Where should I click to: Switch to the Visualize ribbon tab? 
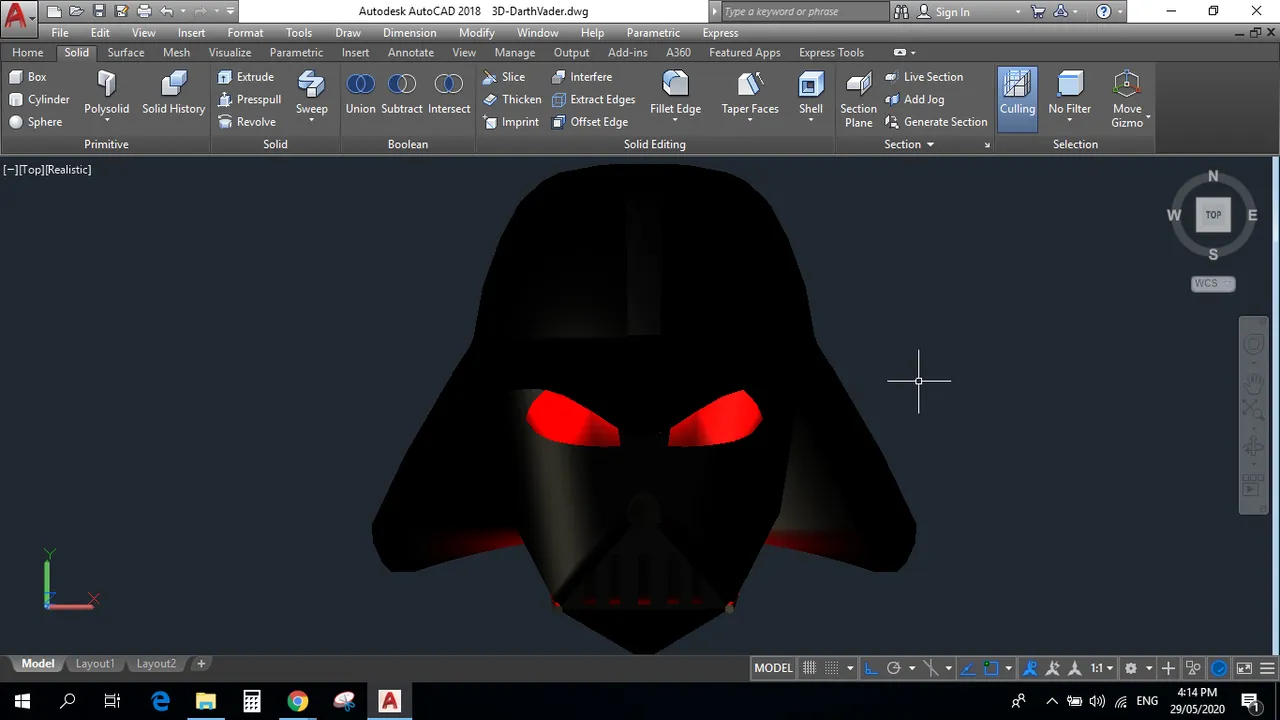tap(230, 53)
